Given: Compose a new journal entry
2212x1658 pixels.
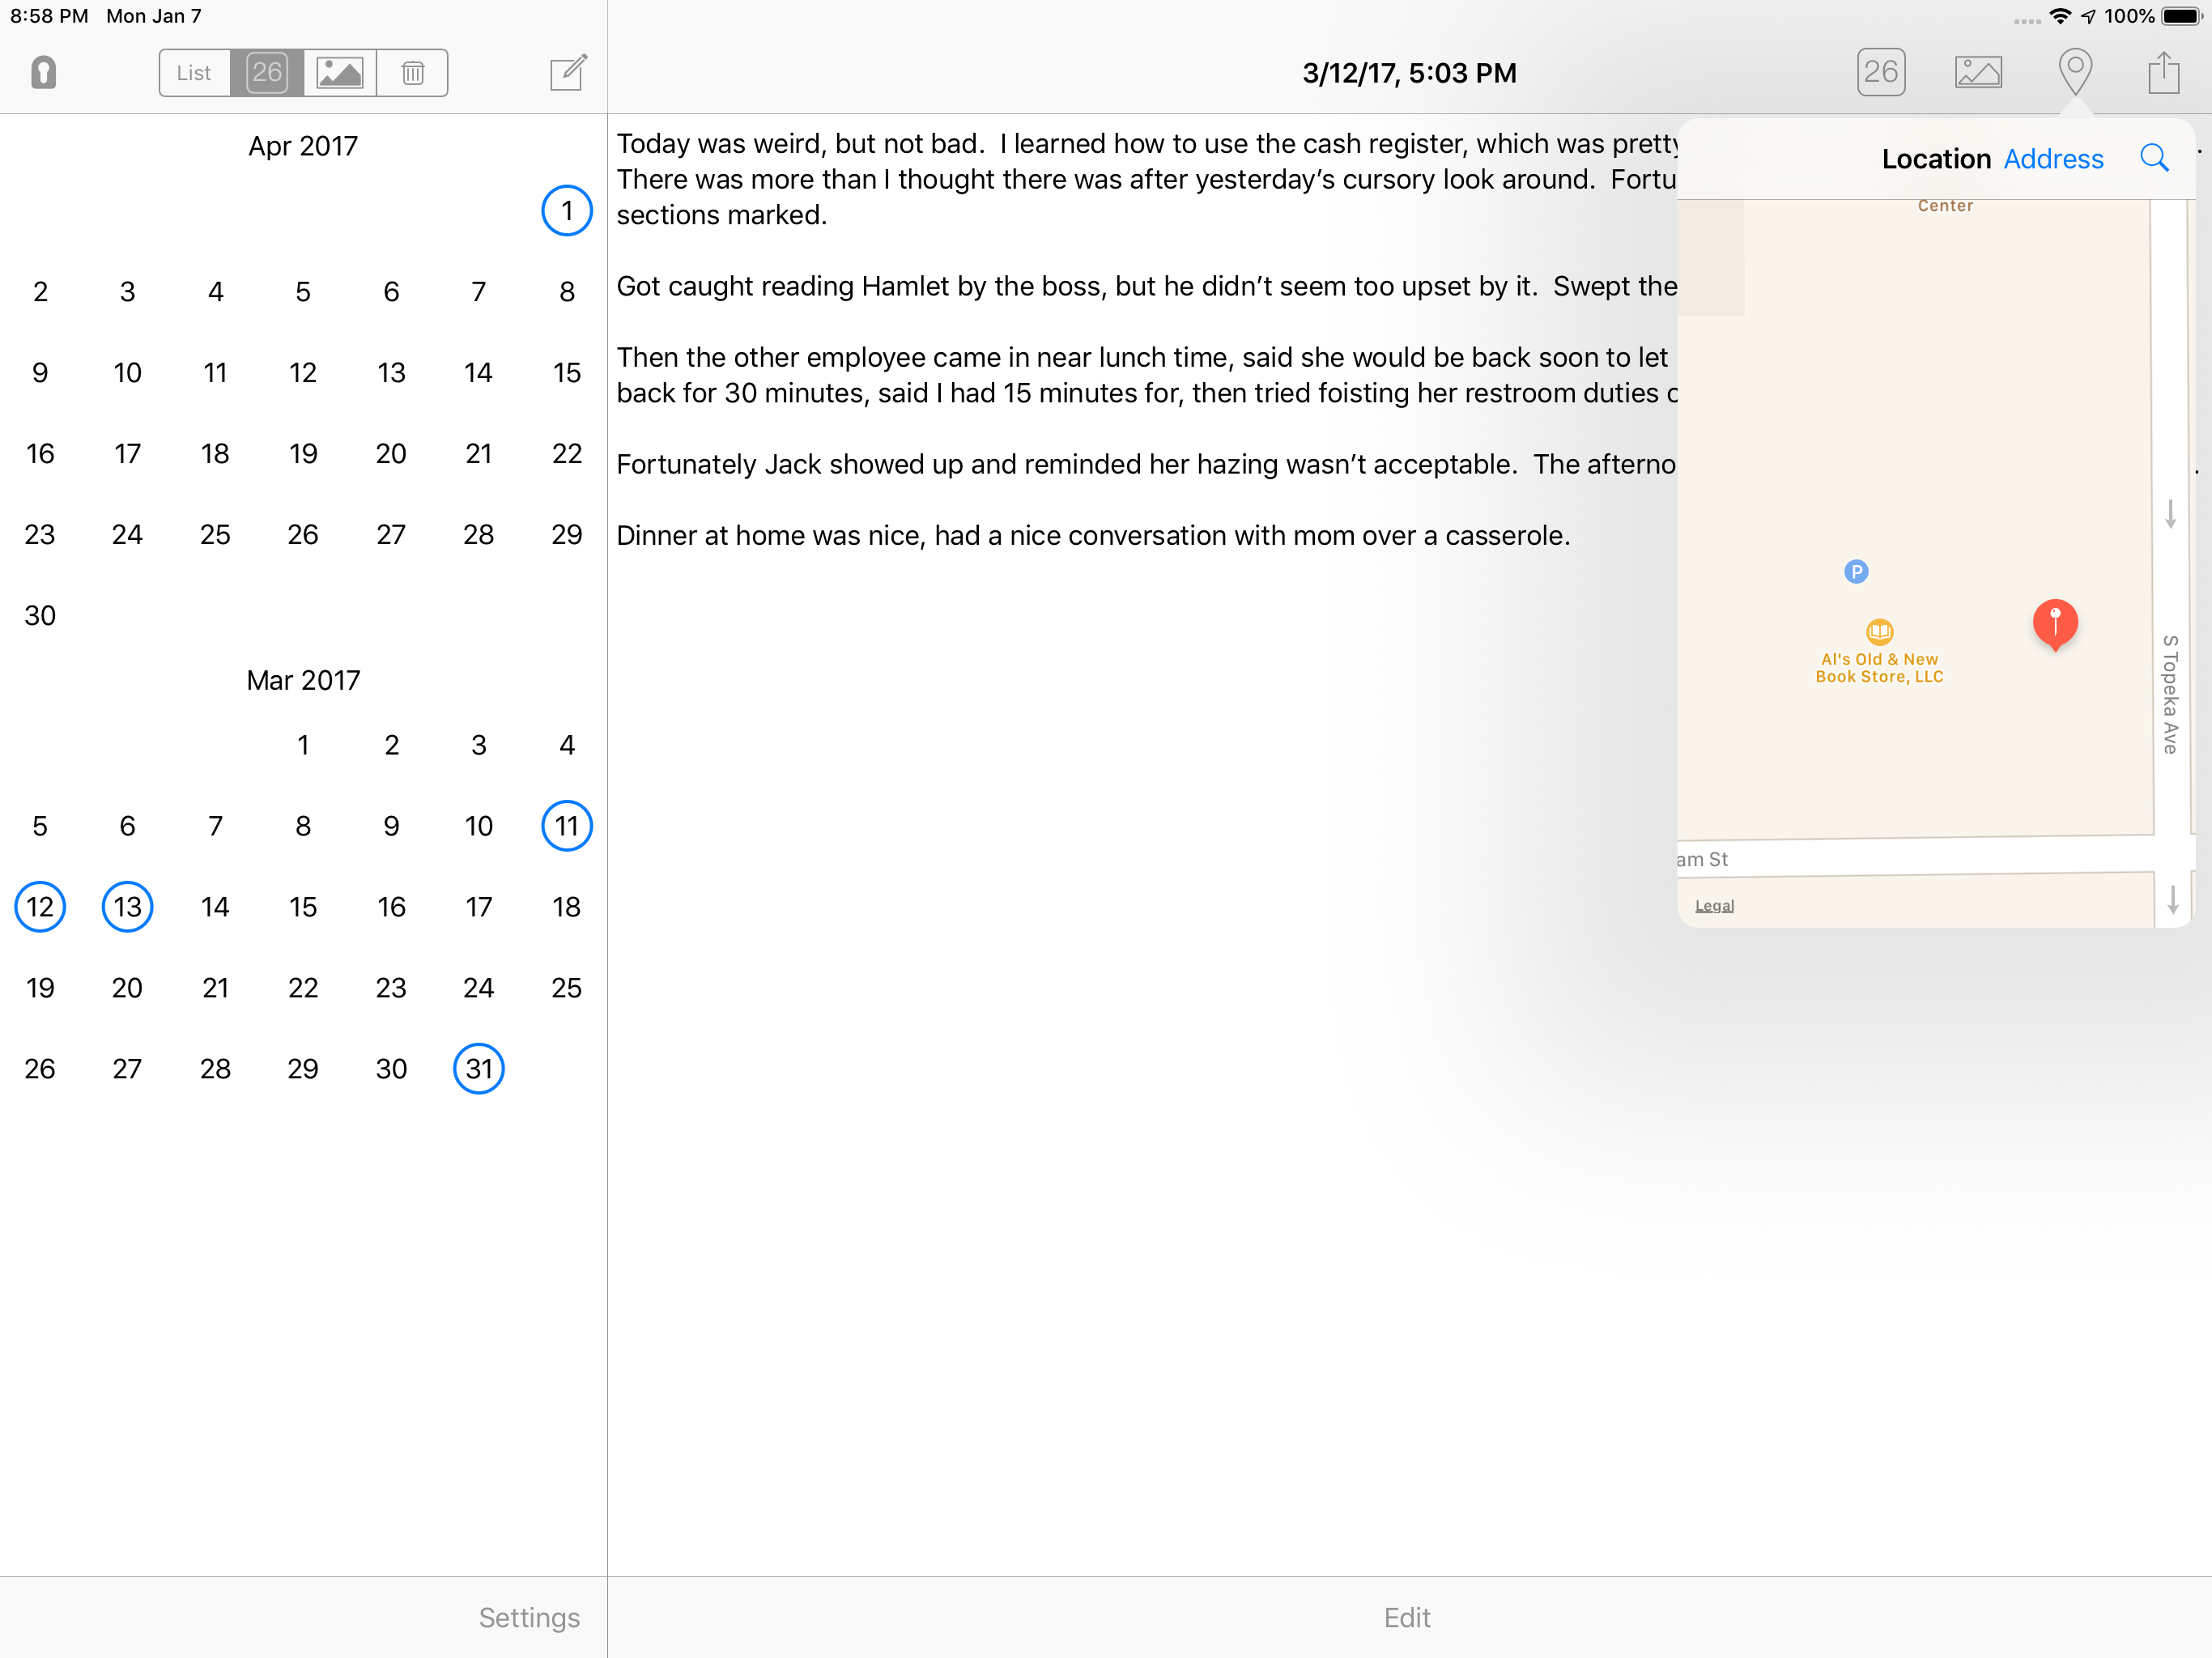Looking at the screenshot, I should (x=568, y=72).
